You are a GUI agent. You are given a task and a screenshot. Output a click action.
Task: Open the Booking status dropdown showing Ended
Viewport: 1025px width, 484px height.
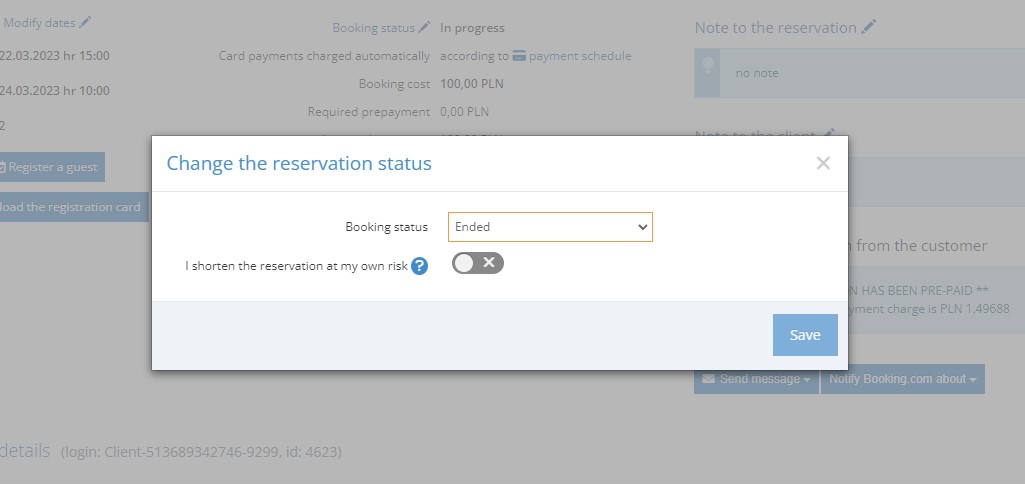point(550,227)
